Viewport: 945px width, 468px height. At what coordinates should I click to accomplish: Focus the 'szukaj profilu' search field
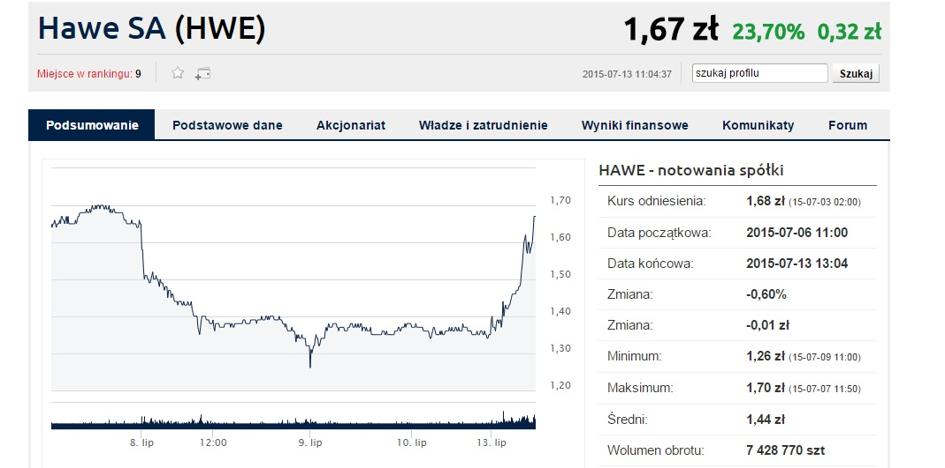pos(759,73)
